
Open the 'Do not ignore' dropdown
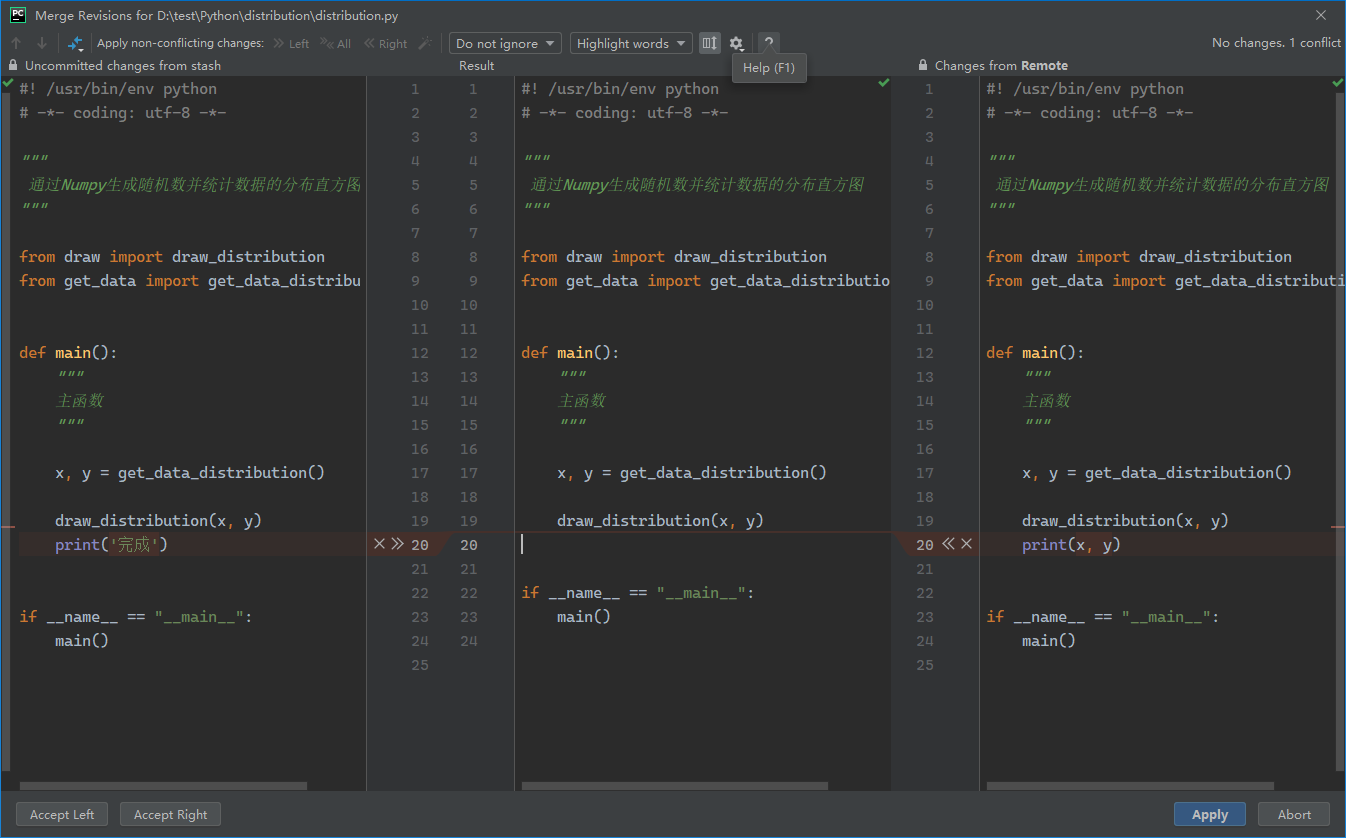pos(505,43)
